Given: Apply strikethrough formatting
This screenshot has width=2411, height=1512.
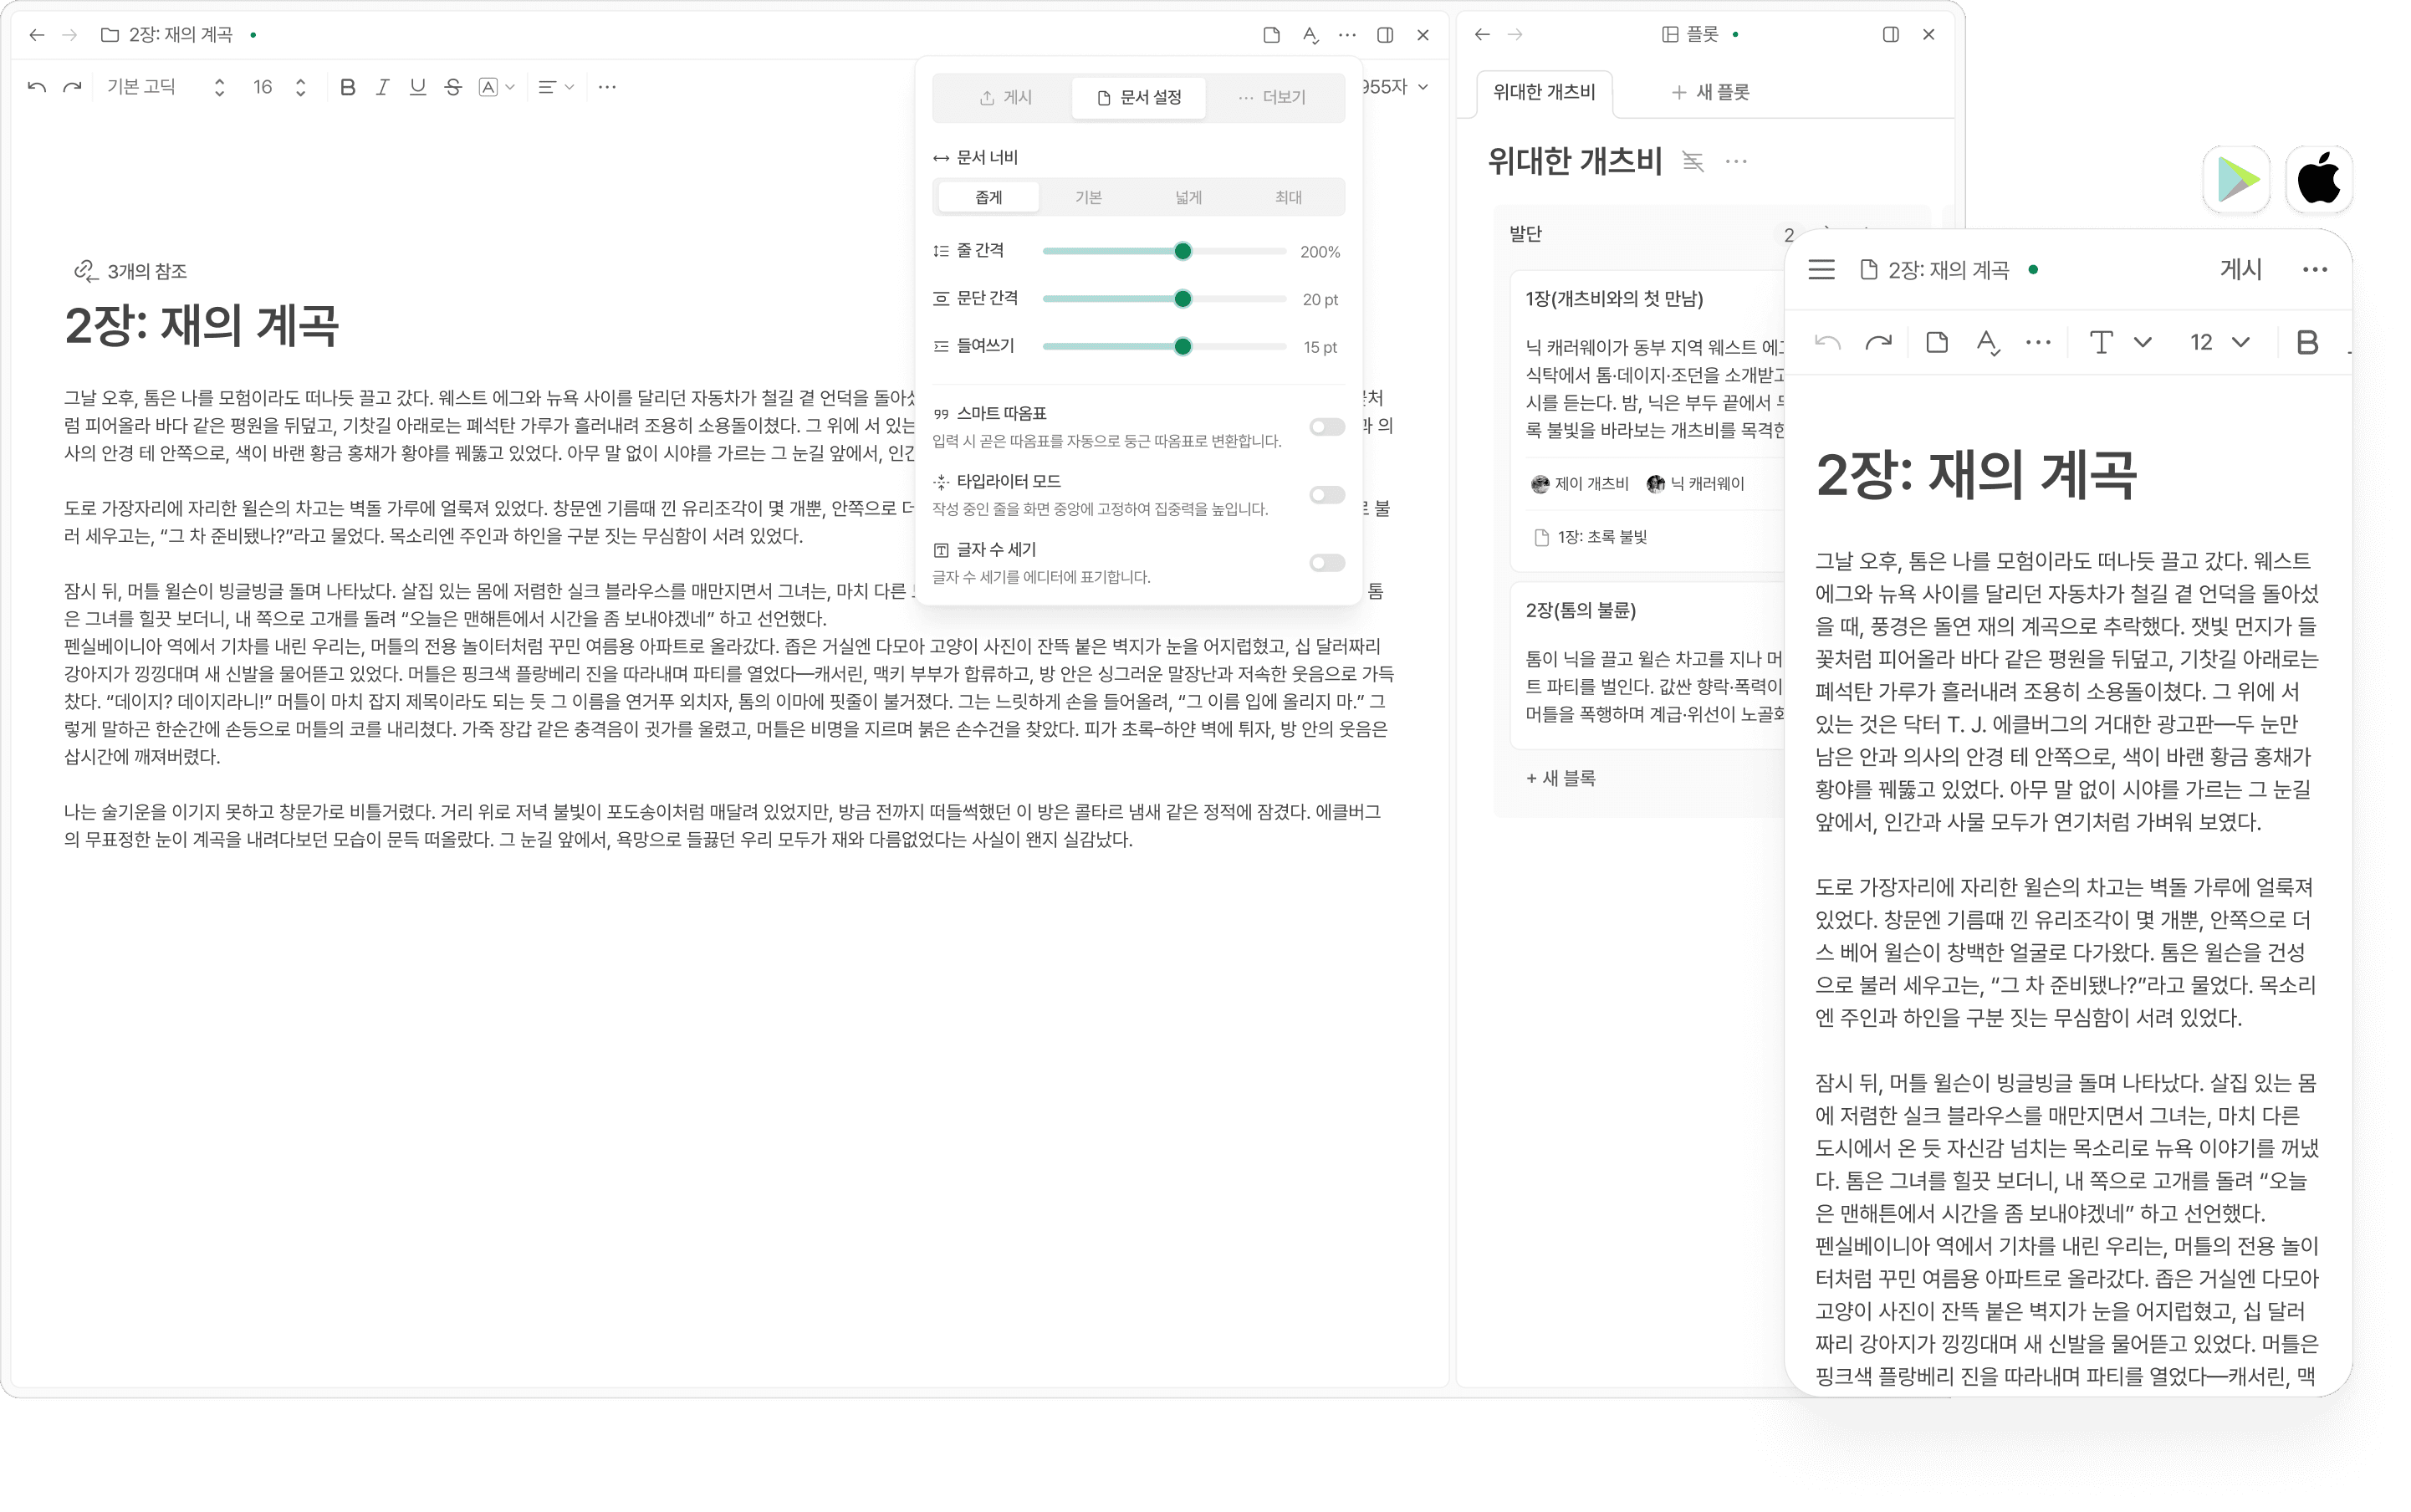Looking at the screenshot, I should pyautogui.click(x=453, y=87).
